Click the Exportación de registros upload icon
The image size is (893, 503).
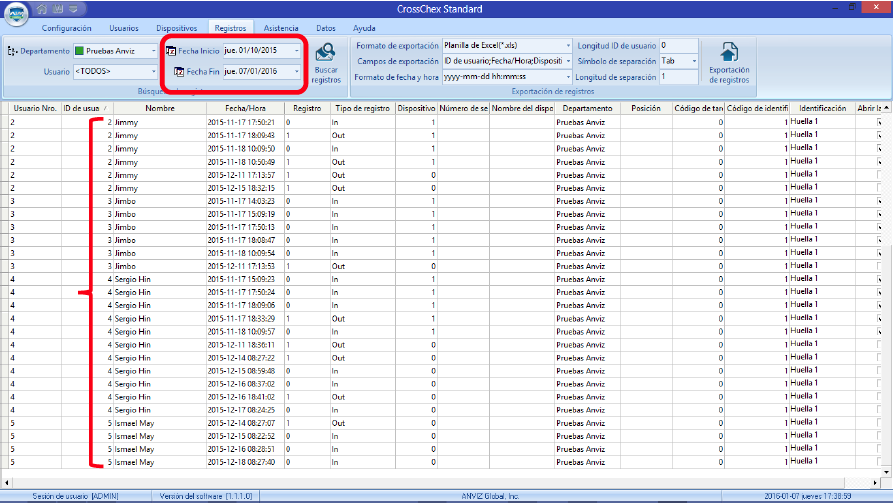[x=729, y=52]
